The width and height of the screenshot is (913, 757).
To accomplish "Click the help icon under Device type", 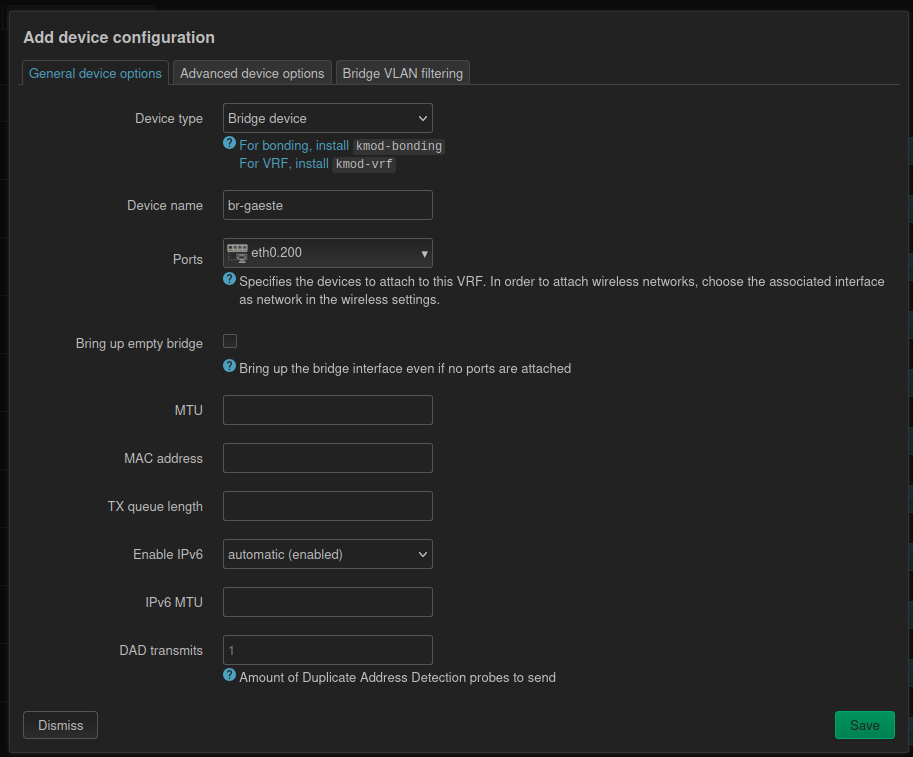I will 229,143.
